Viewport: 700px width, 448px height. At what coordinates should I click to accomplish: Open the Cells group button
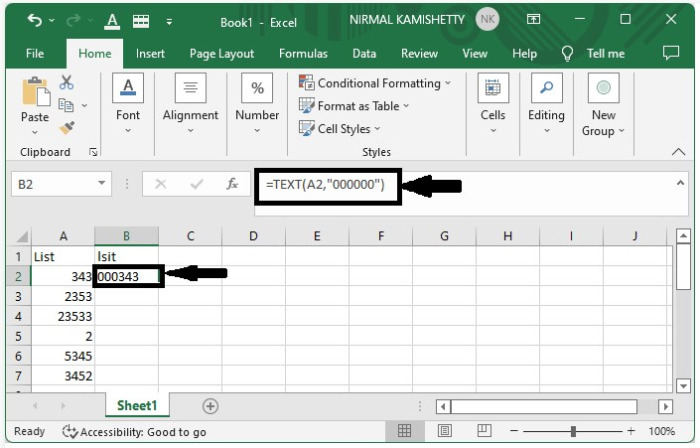(493, 104)
